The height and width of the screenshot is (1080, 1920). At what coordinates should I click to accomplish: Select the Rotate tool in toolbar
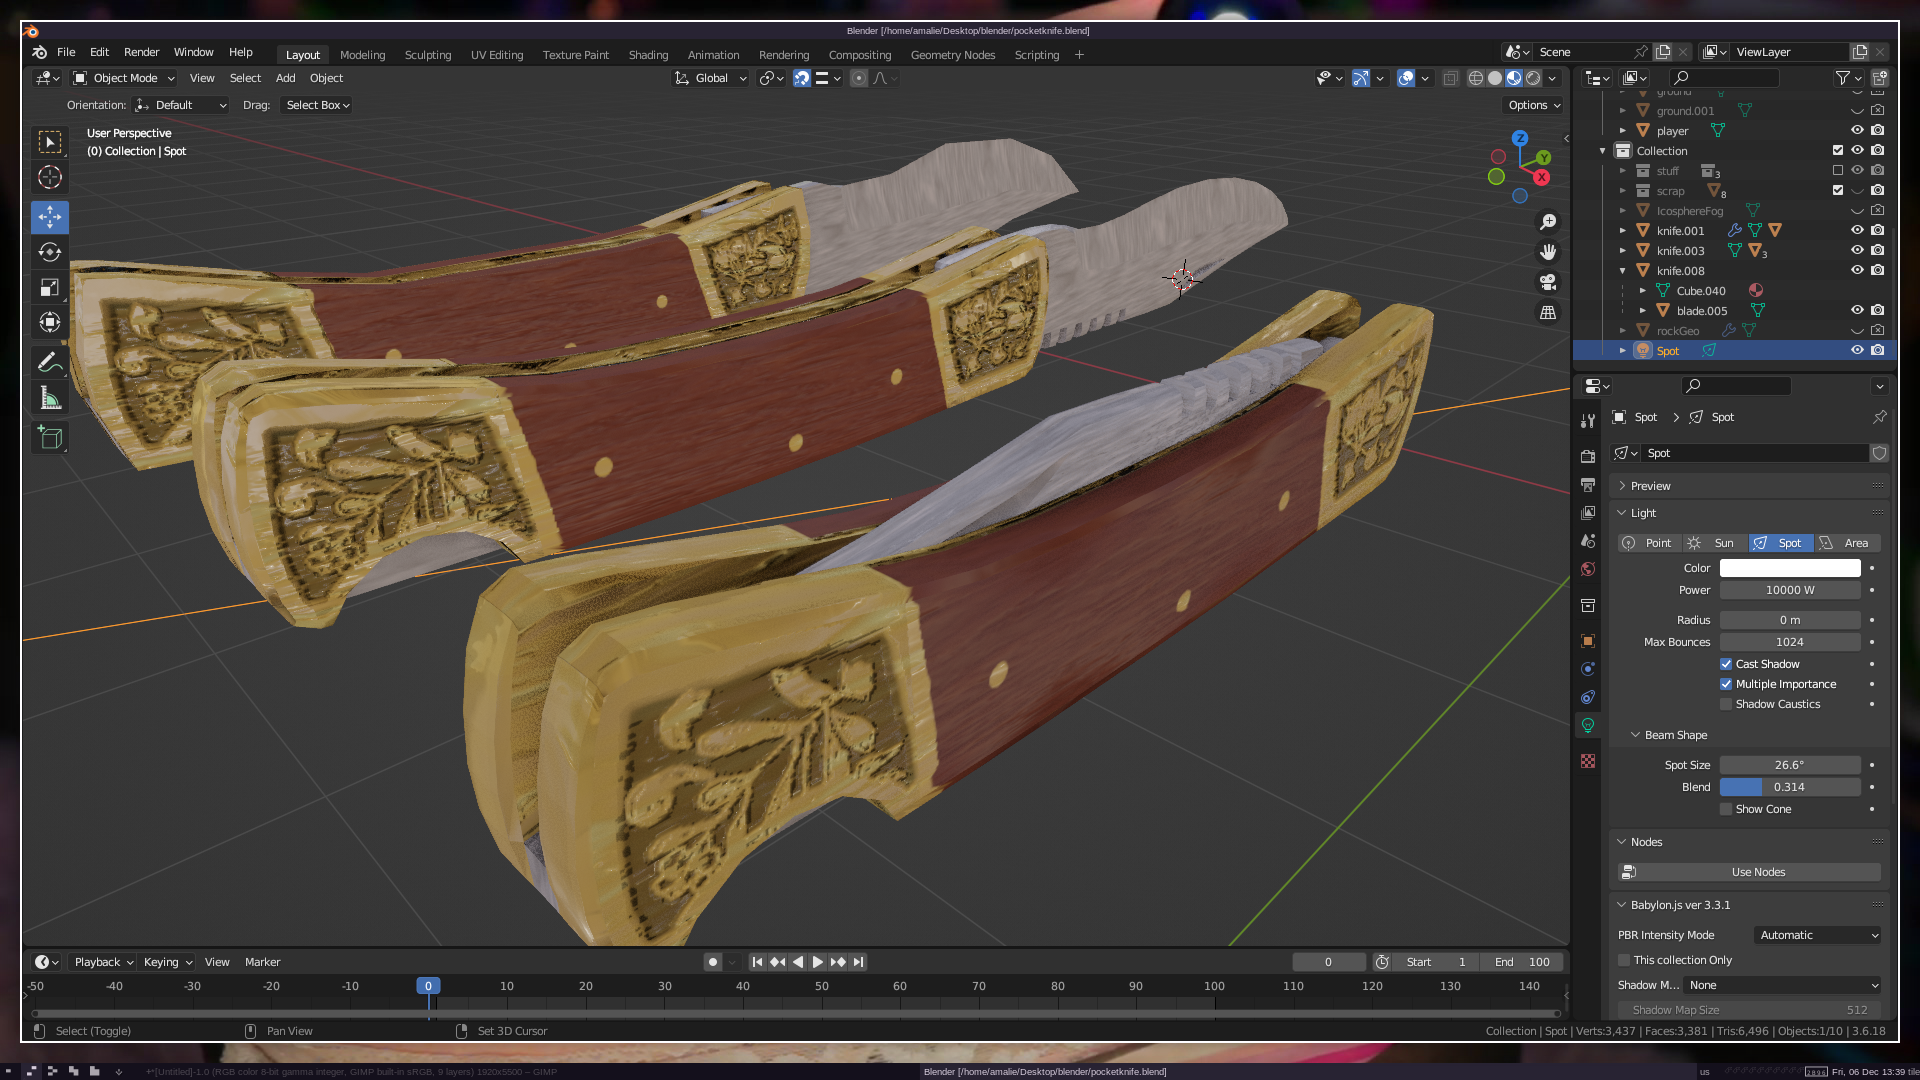49,252
